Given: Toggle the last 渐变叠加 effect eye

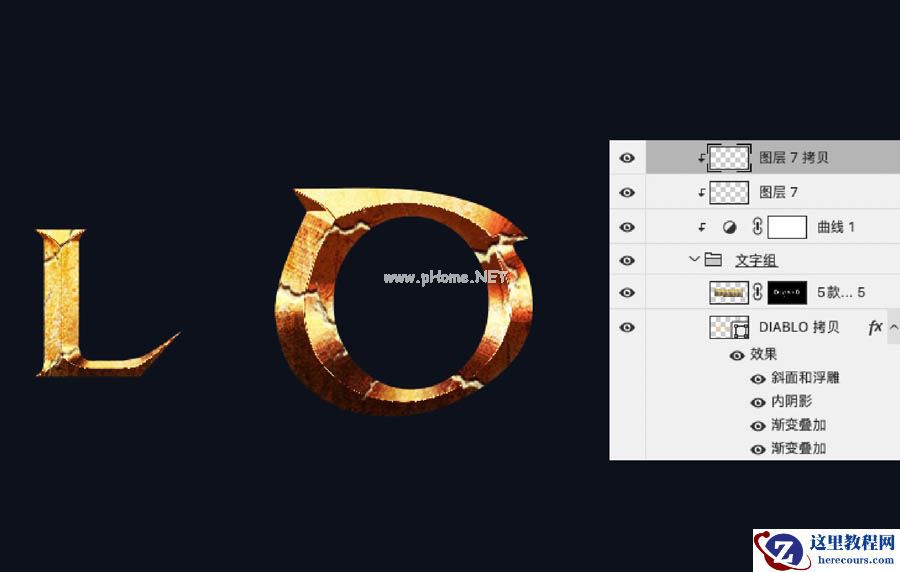Looking at the screenshot, I should pyautogui.click(x=758, y=449).
